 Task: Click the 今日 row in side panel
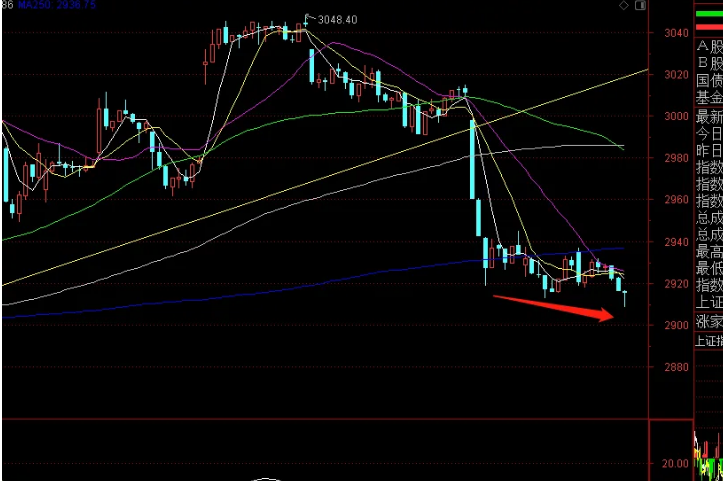coord(709,134)
